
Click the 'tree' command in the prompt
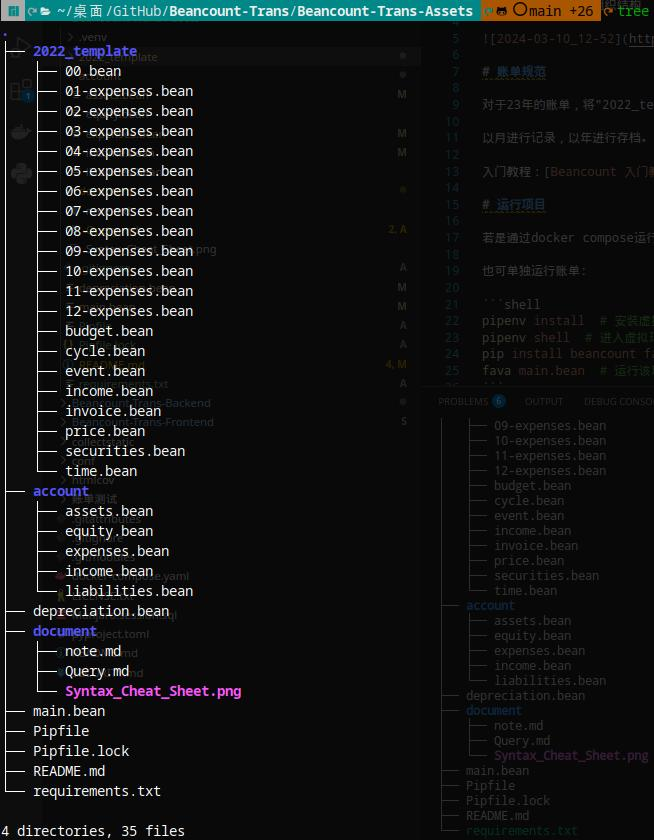(x=633, y=11)
